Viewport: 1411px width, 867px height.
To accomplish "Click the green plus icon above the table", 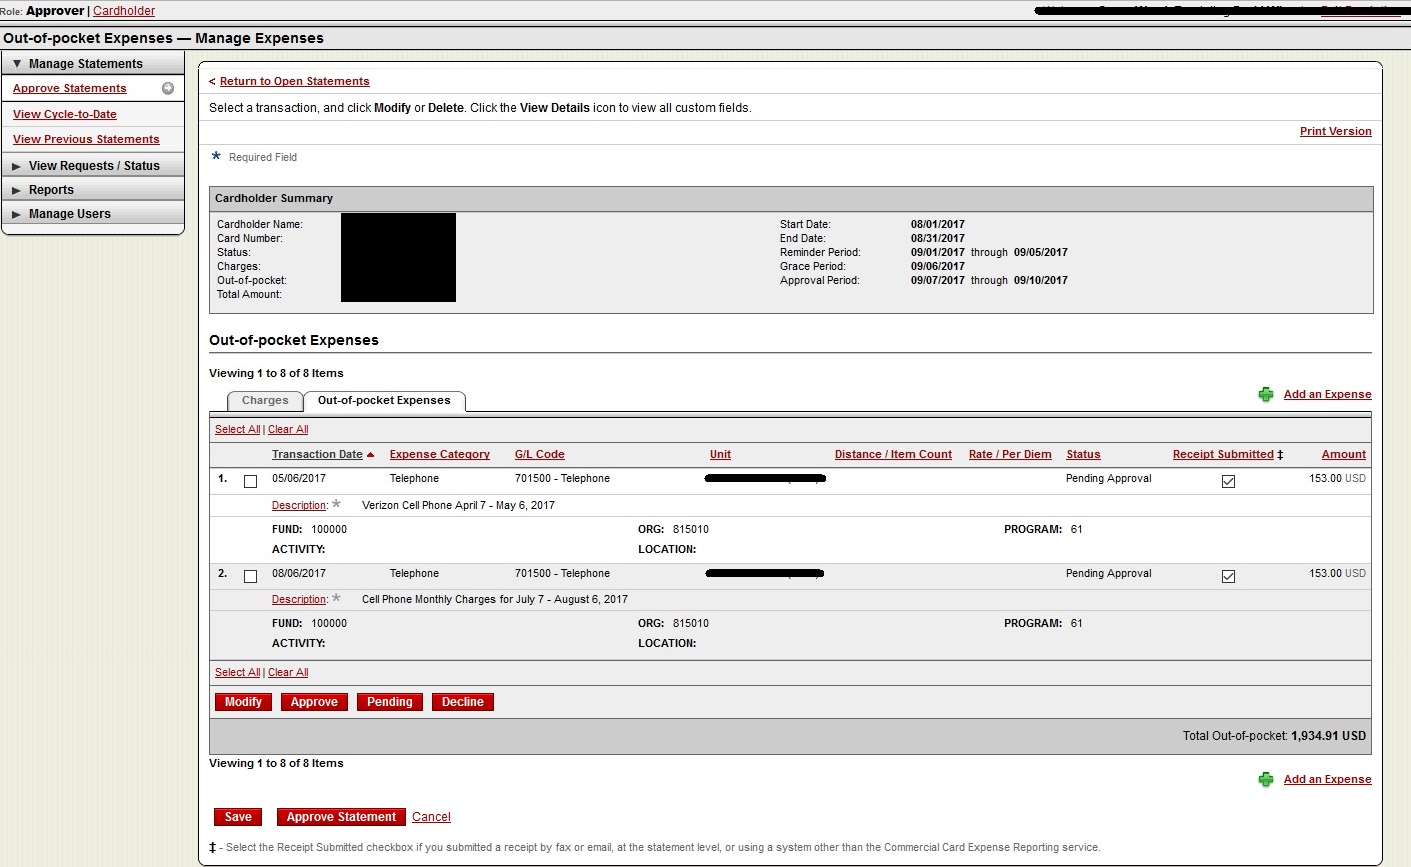I will [x=1266, y=394].
